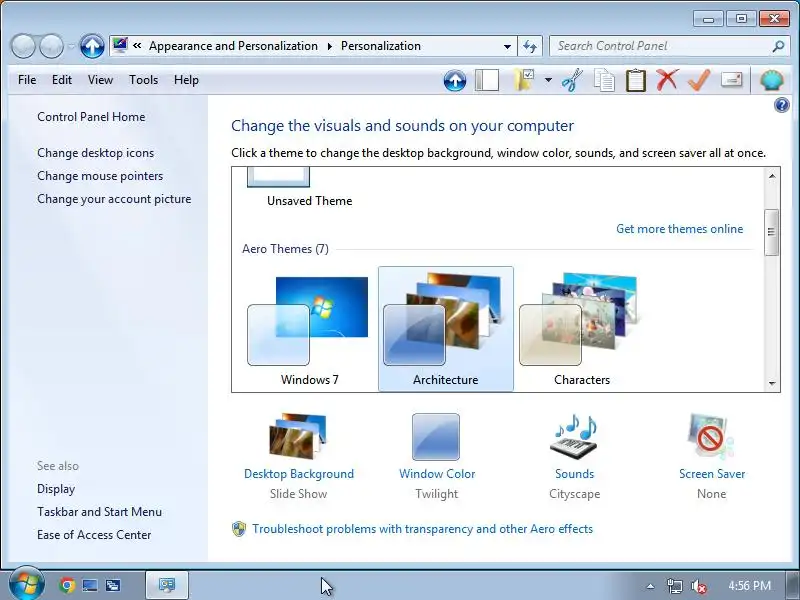This screenshot has width=800, height=600.
Task: Open the dropdown arrow next to folder icon
Action: [x=548, y=80]
